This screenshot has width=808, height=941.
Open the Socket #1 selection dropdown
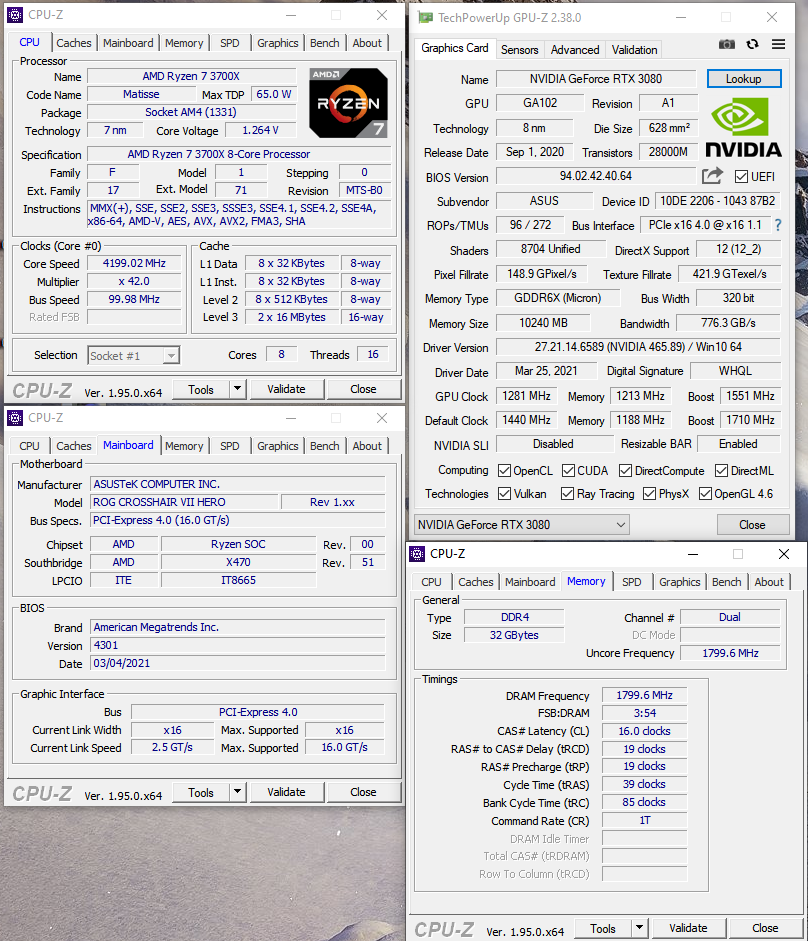click(x=133, y=355)
